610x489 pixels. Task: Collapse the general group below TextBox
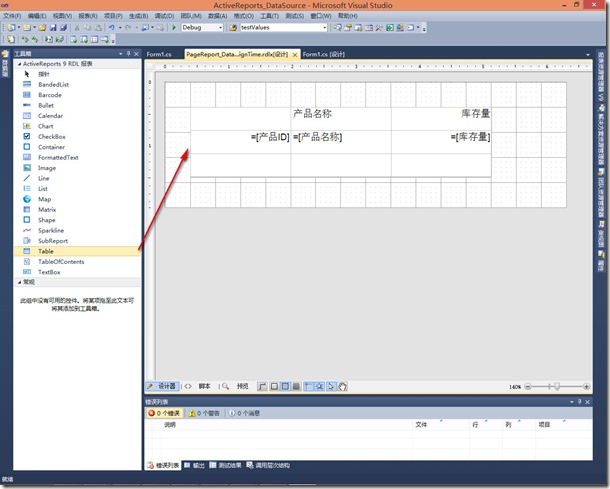[19, 282]
